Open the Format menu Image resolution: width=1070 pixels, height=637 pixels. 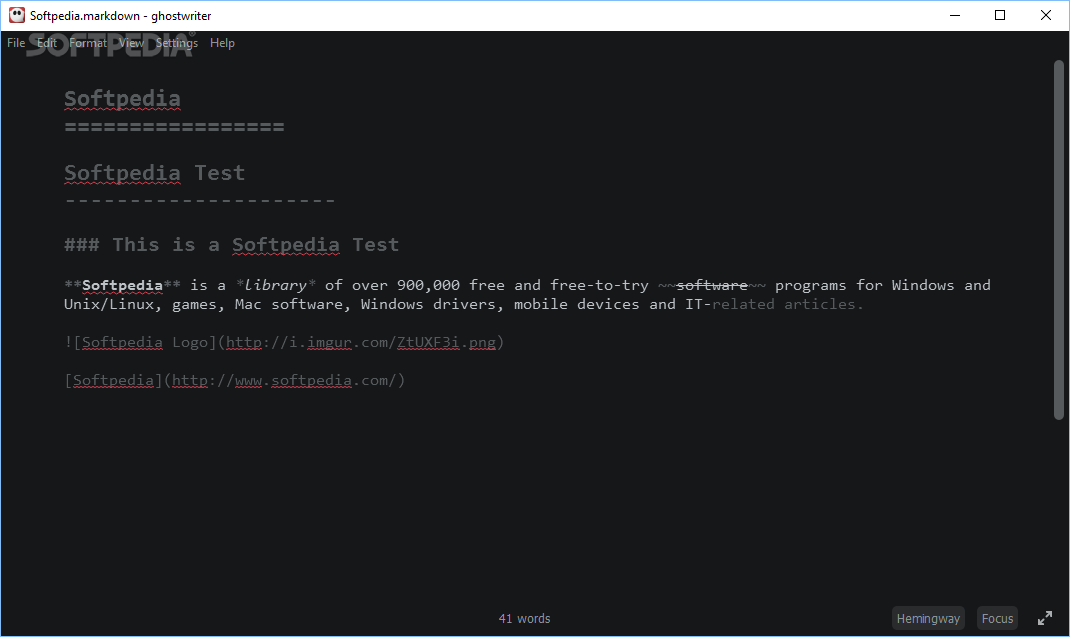pyautogui.click(x=88, y=43)
